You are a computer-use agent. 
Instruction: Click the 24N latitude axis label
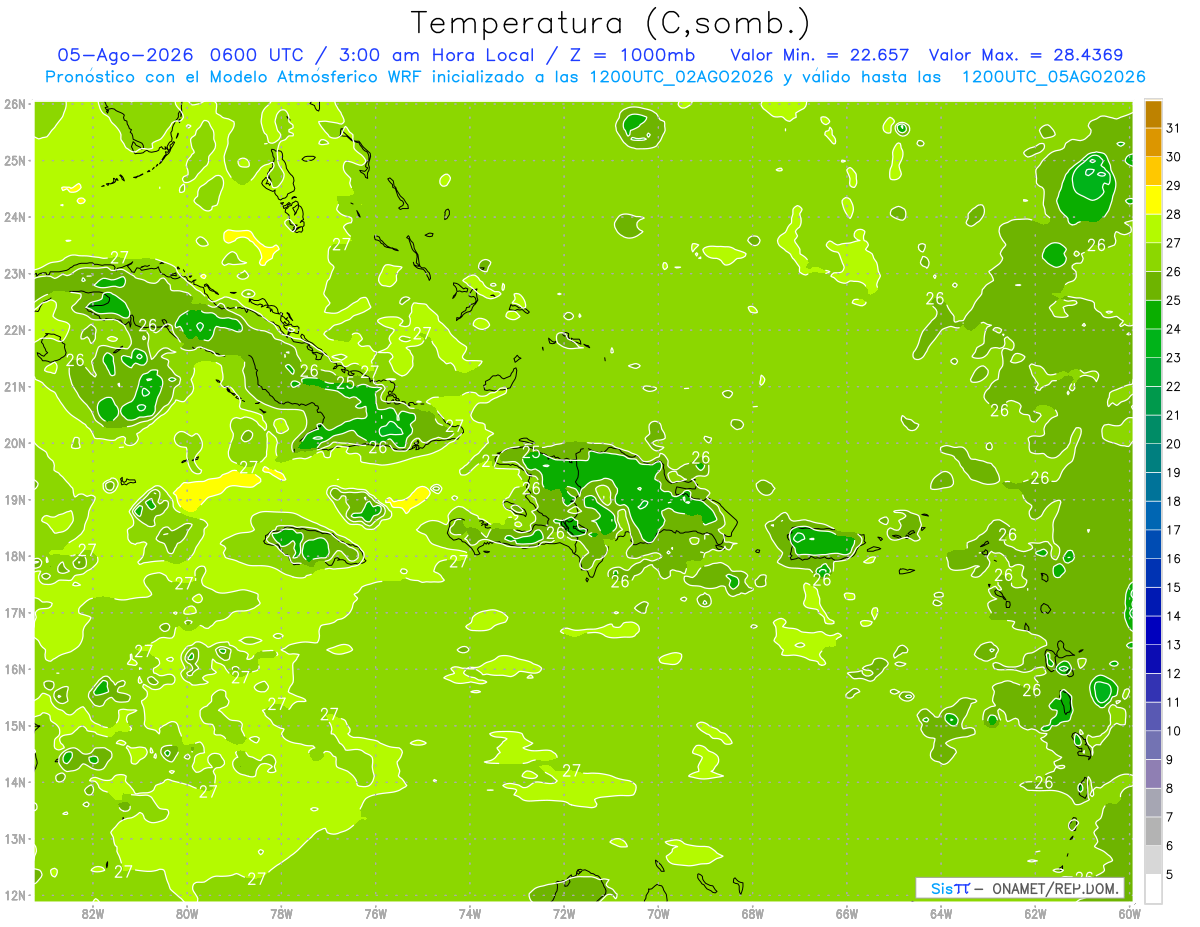pos(15,217)
